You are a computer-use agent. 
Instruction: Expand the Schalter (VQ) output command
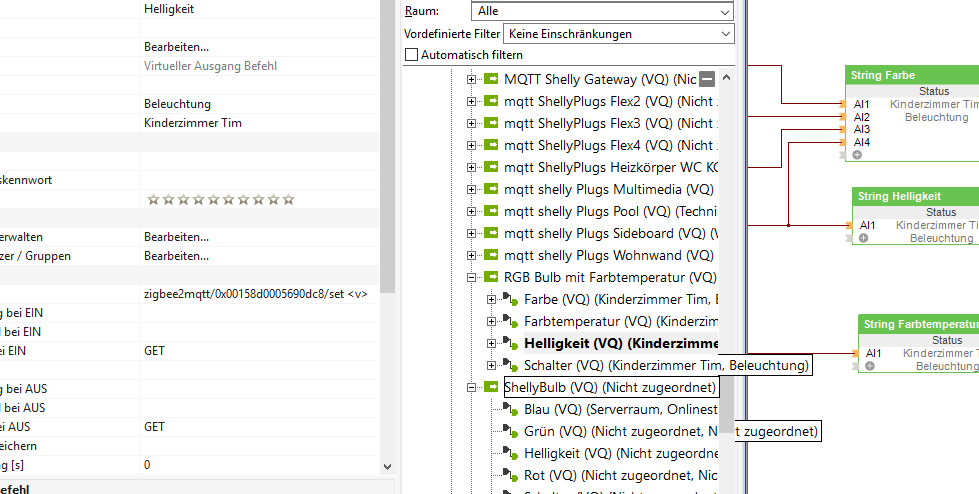(491, 365)
